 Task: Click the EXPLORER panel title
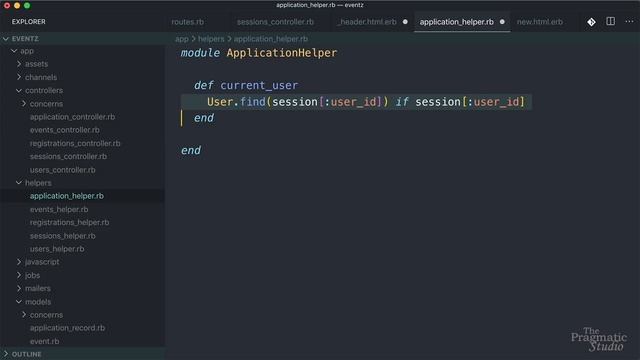click(29, 22)
